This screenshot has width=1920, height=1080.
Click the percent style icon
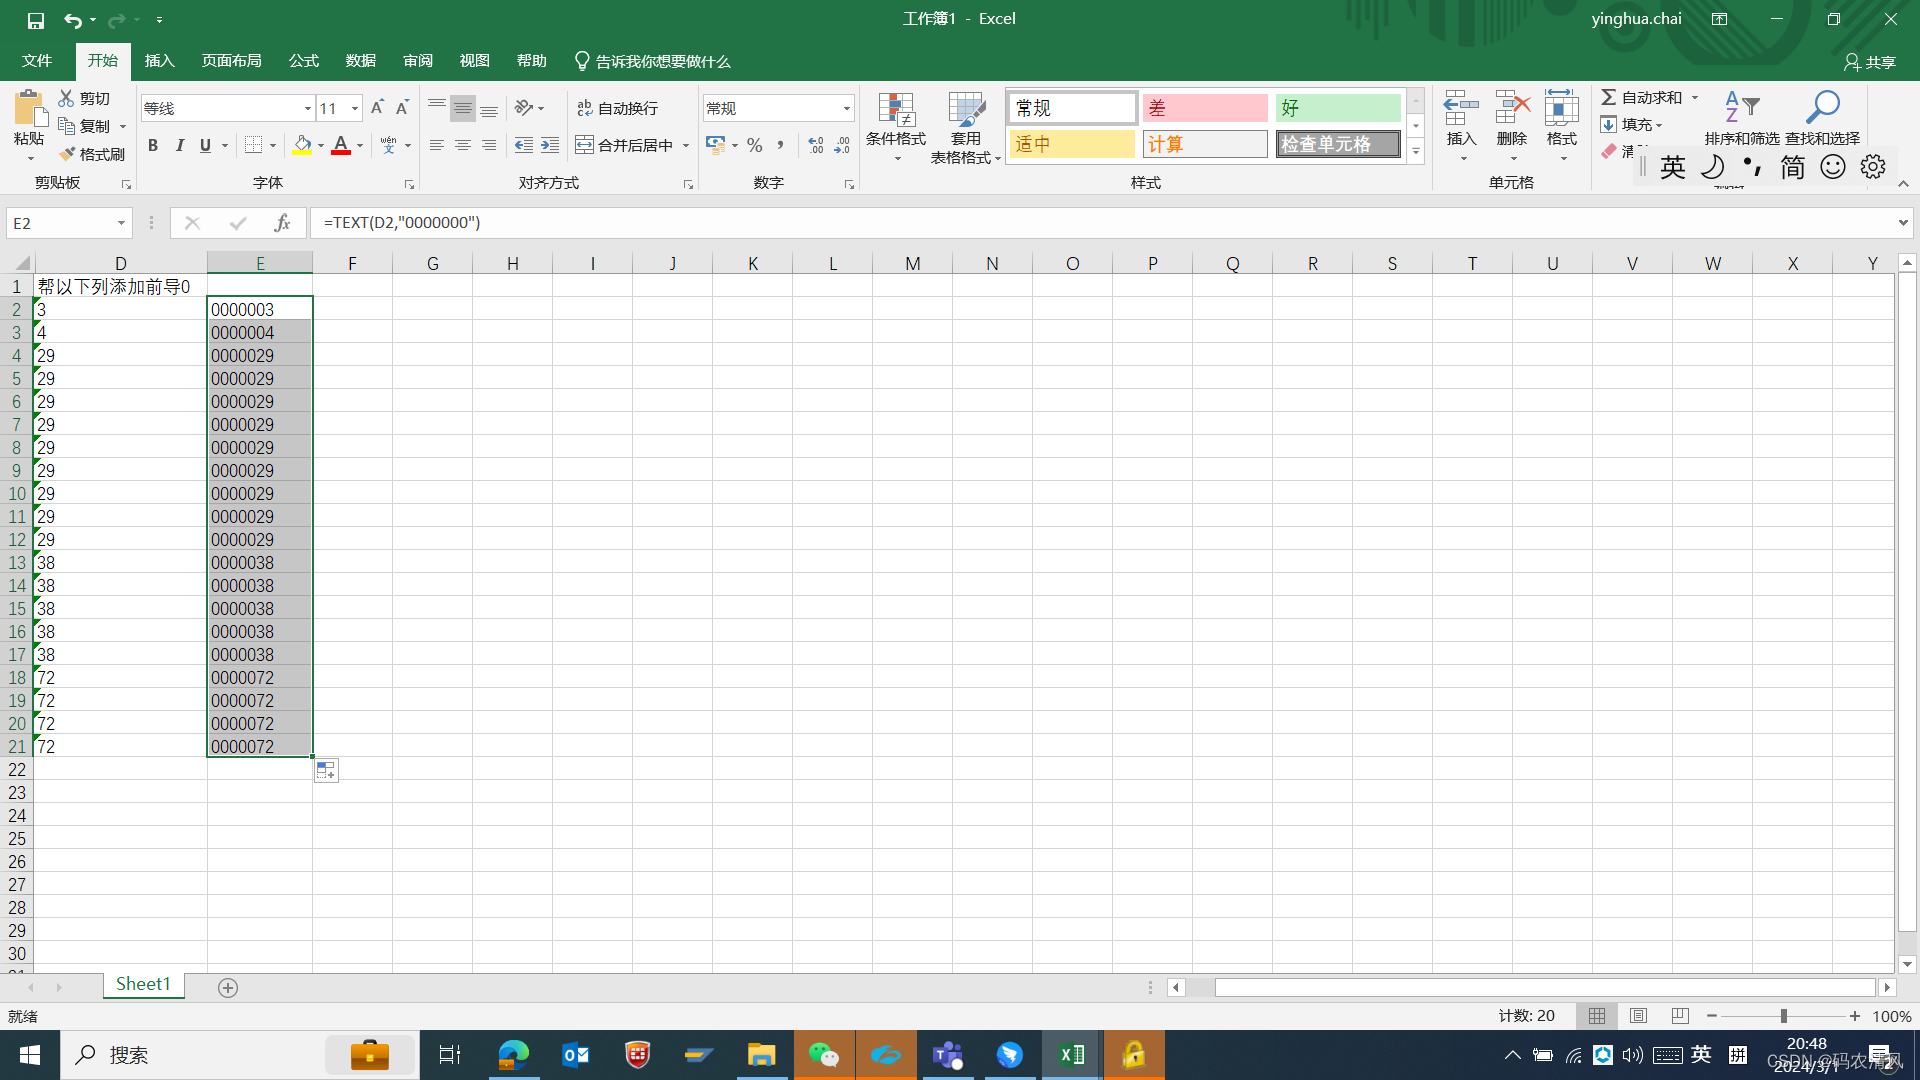click(755, 146)
